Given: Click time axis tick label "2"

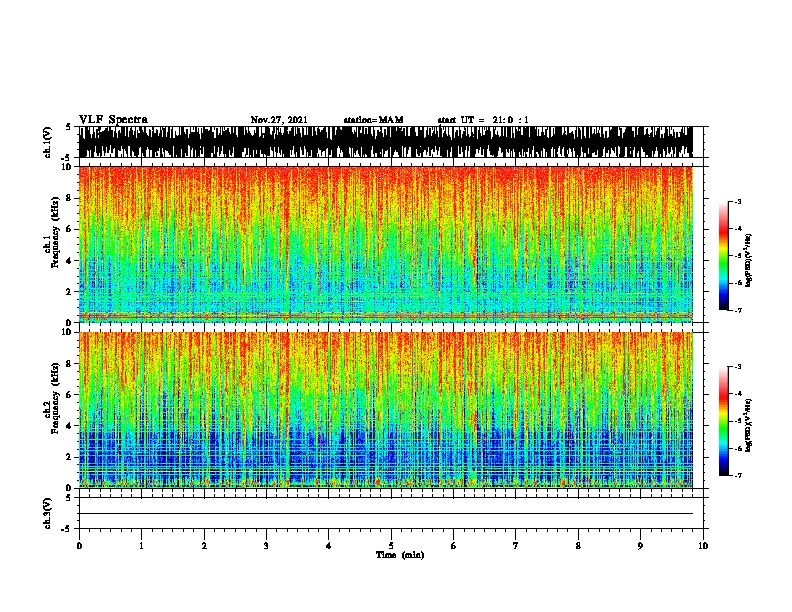Looking at the screenshot, I should 204,546.
